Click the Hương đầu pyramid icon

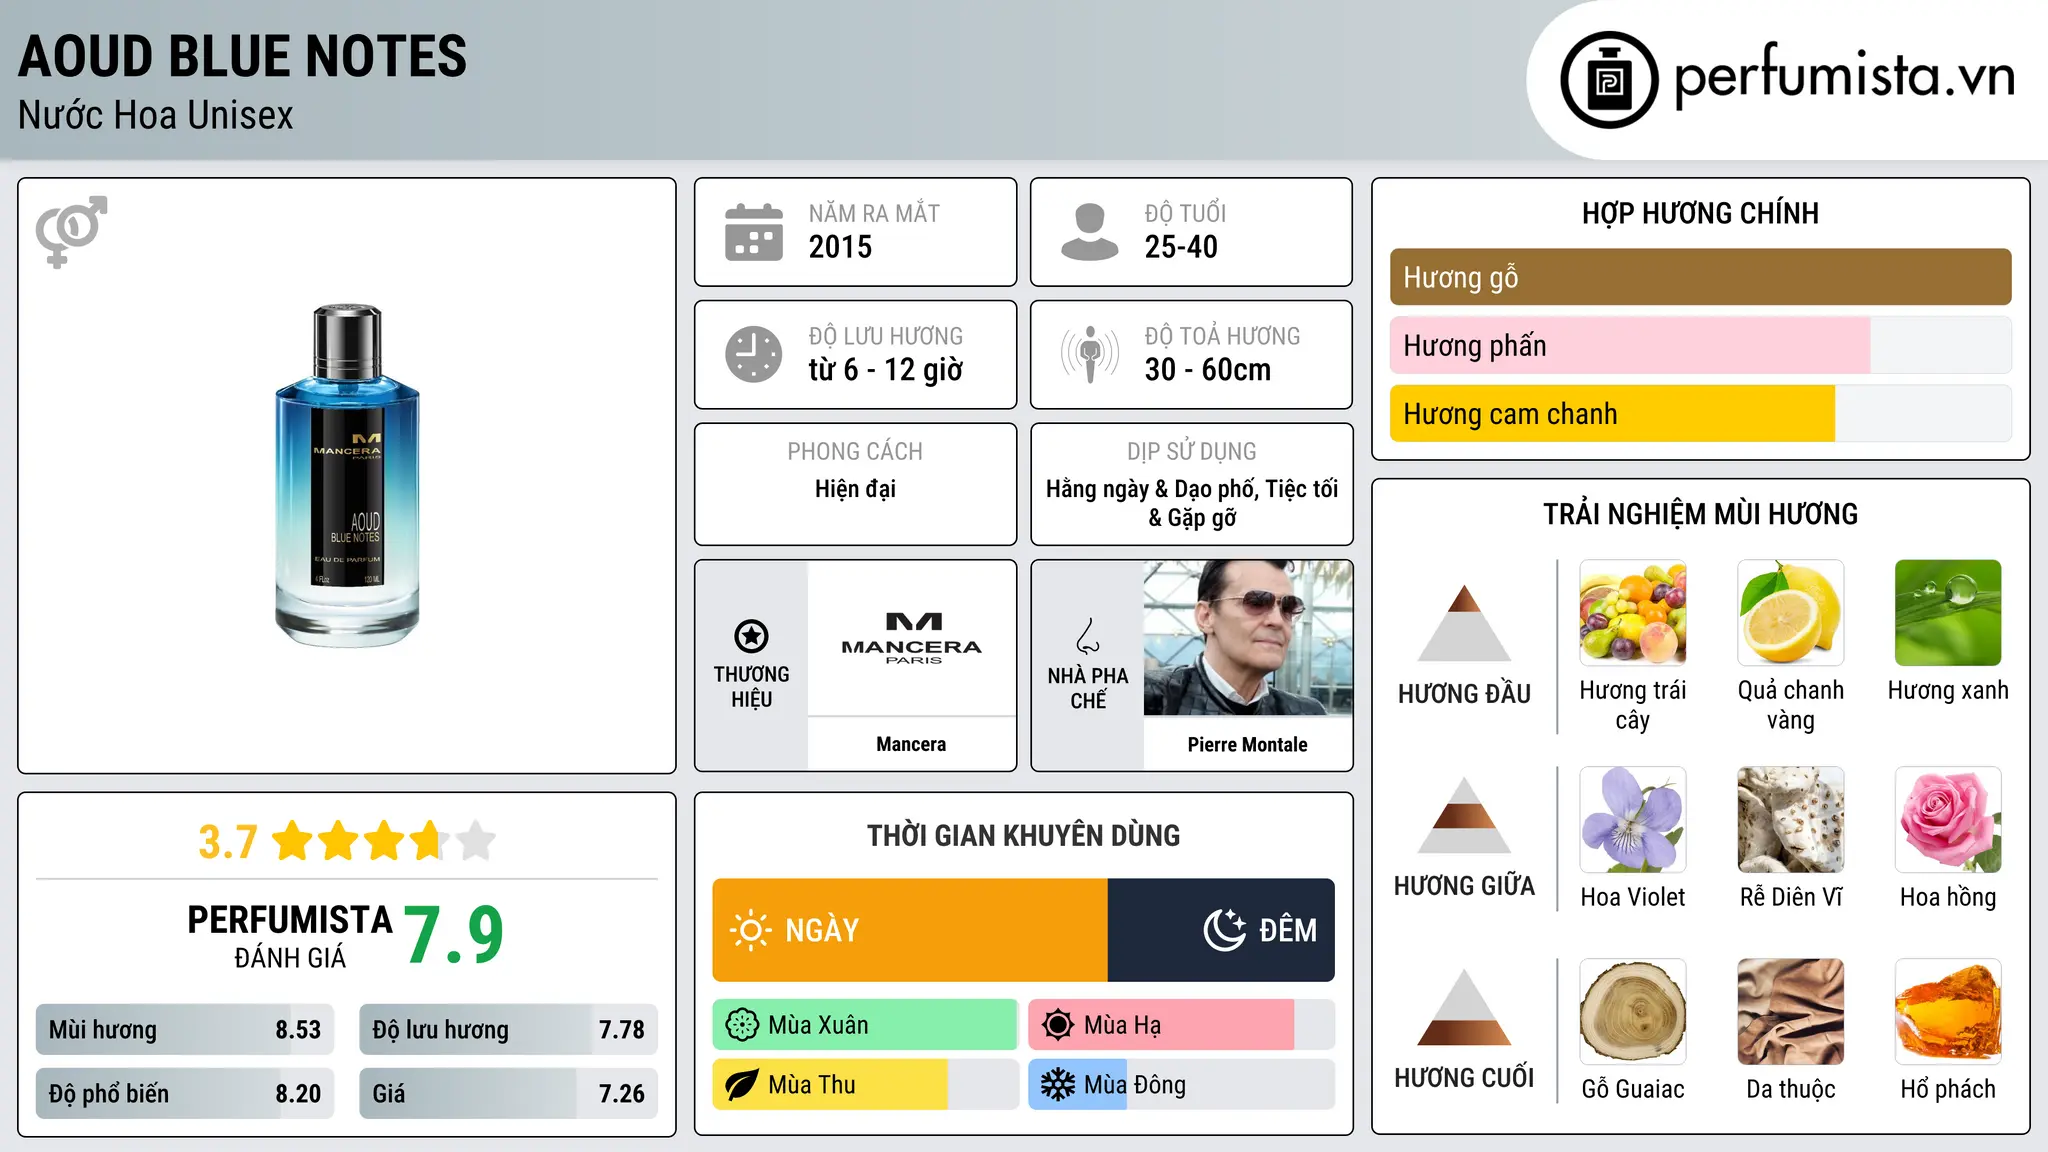point(1464,622)
